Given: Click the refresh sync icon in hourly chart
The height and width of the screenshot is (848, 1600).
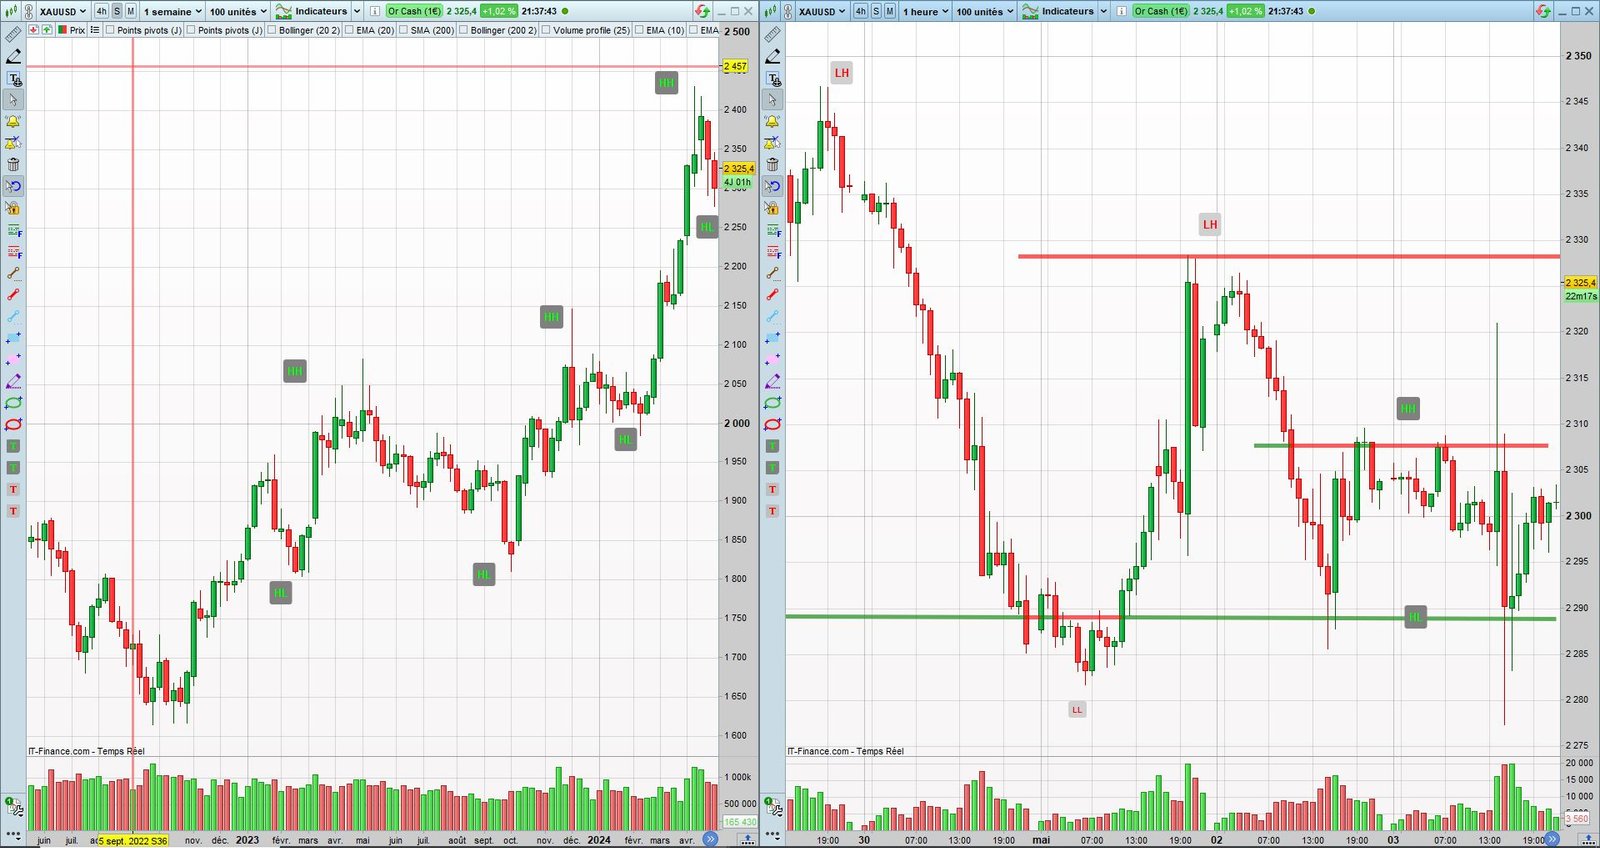Looking at the screenshot, I should coord(1543,11).
